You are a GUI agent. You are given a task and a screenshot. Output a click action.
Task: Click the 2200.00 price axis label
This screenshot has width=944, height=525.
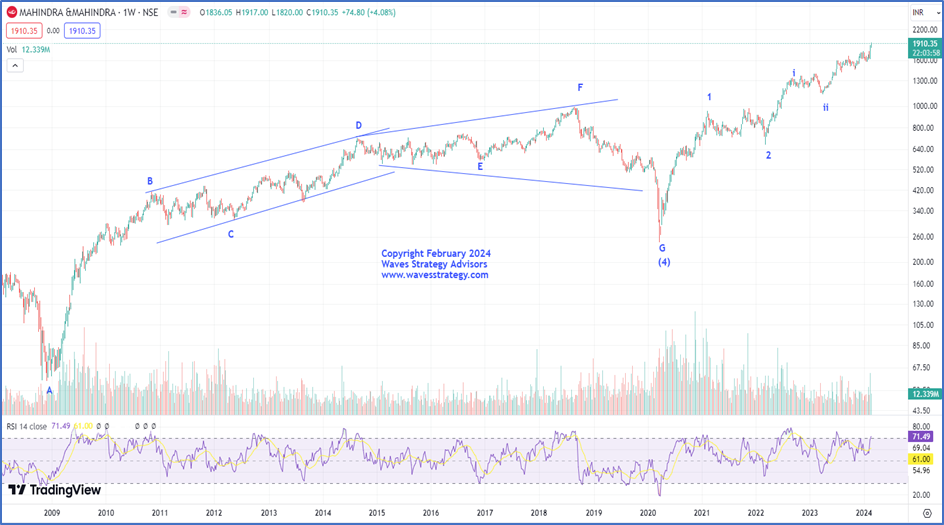tap(925, 30)
